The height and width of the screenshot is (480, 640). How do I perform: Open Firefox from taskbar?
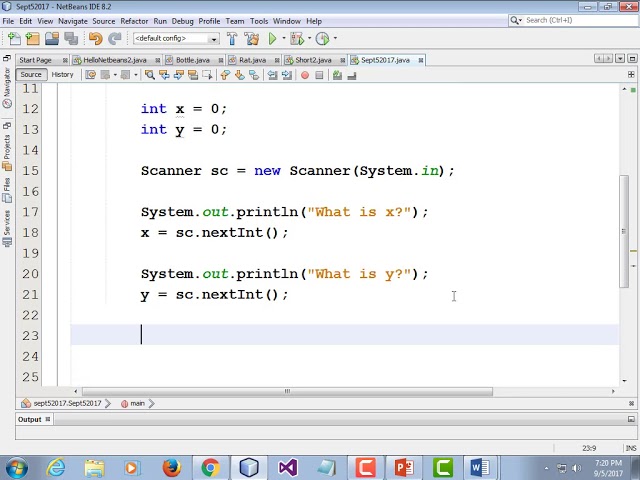[171, 468]
